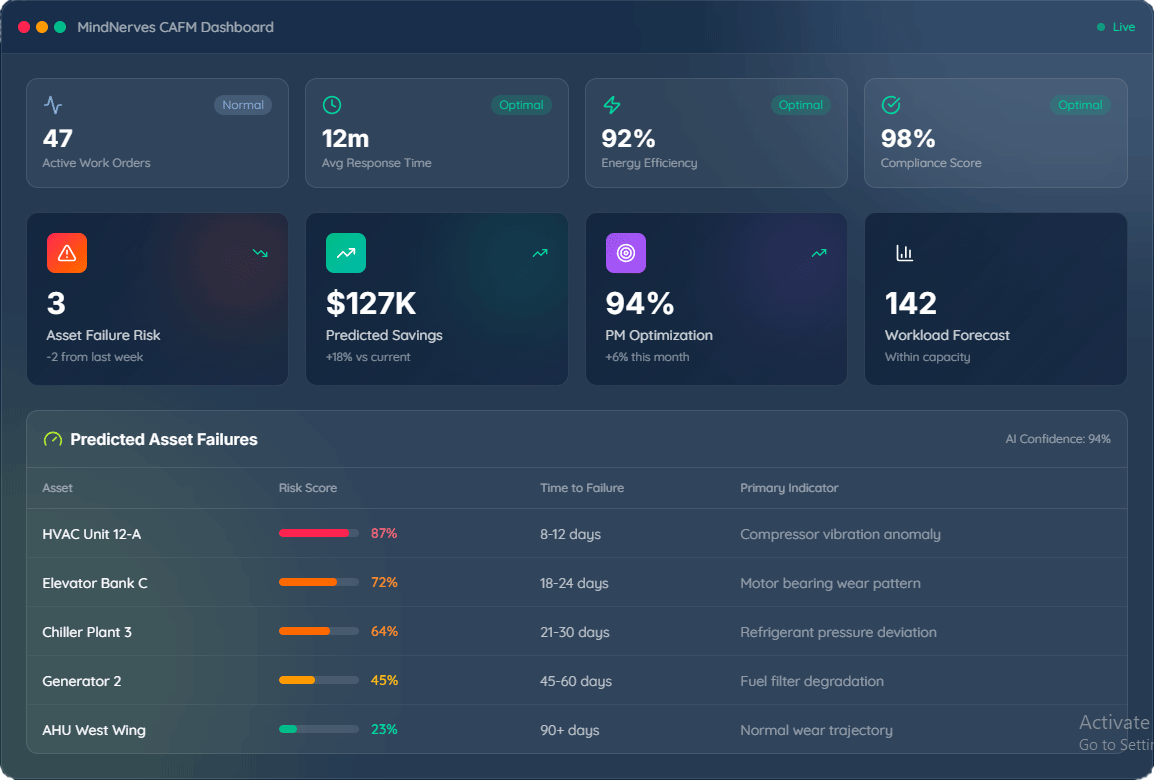The width and height of the screenshot is (1154, 780).
Task: Click the Normal badge on Active Work Orders card
Action: point(243,104)
